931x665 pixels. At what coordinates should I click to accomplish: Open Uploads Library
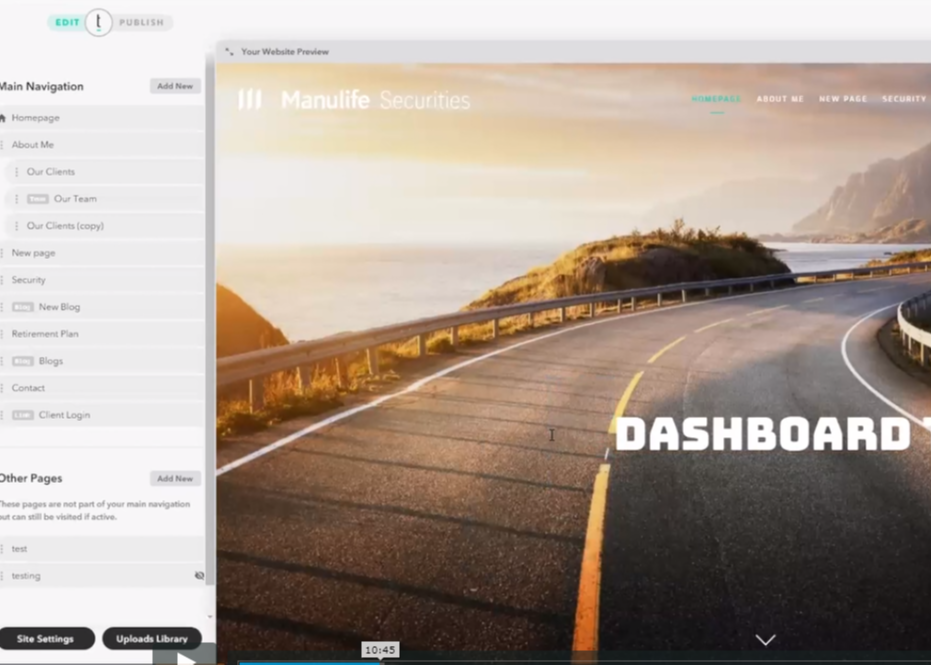coord(152,639)
